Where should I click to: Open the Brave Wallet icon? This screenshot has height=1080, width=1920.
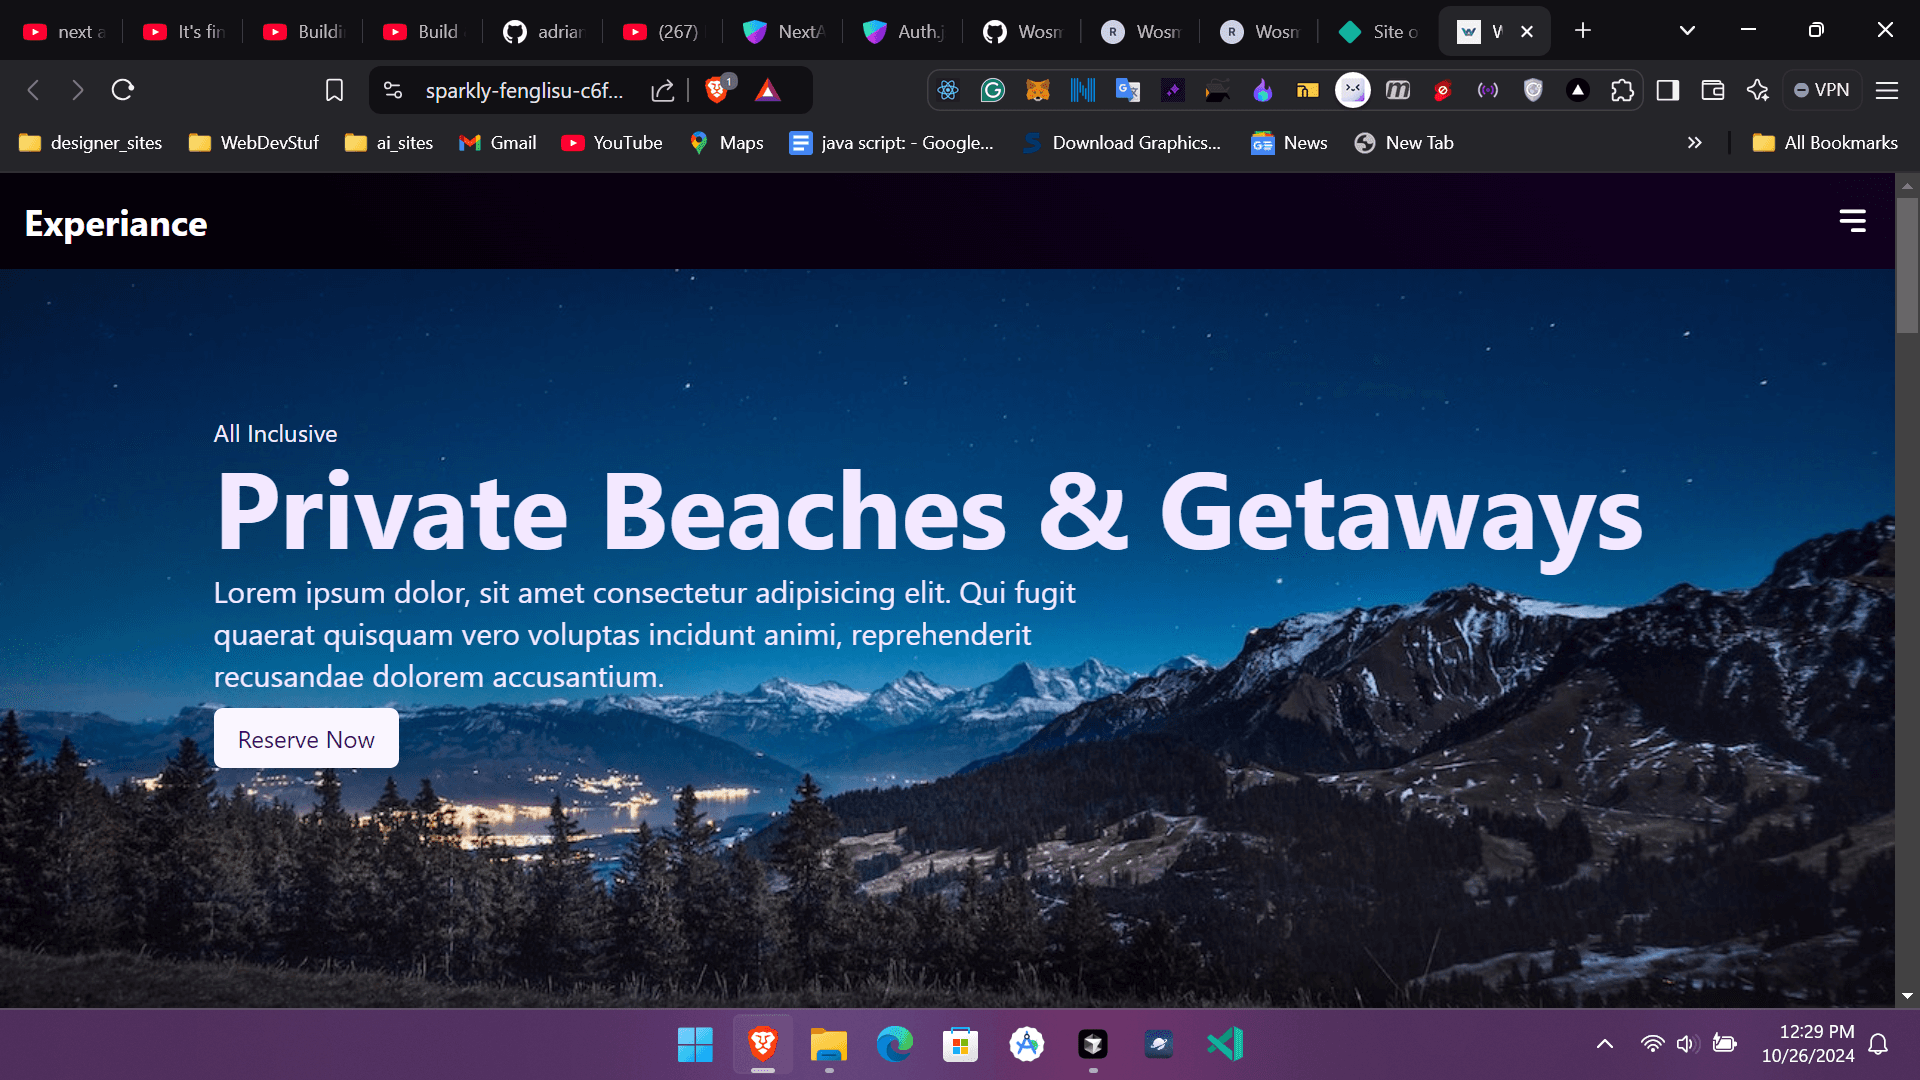coord(1712,90)
